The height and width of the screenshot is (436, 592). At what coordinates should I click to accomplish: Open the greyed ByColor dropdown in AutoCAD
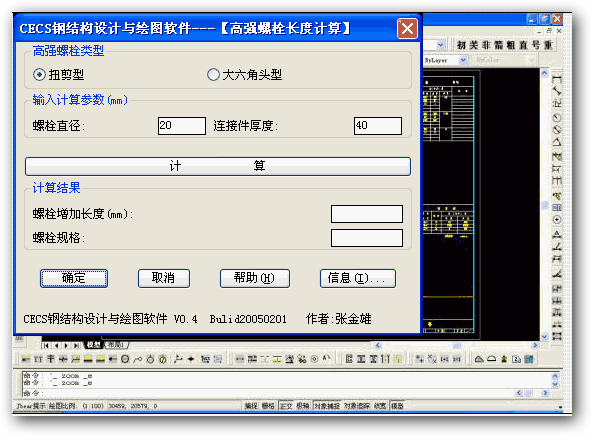(x=532, y=60)
